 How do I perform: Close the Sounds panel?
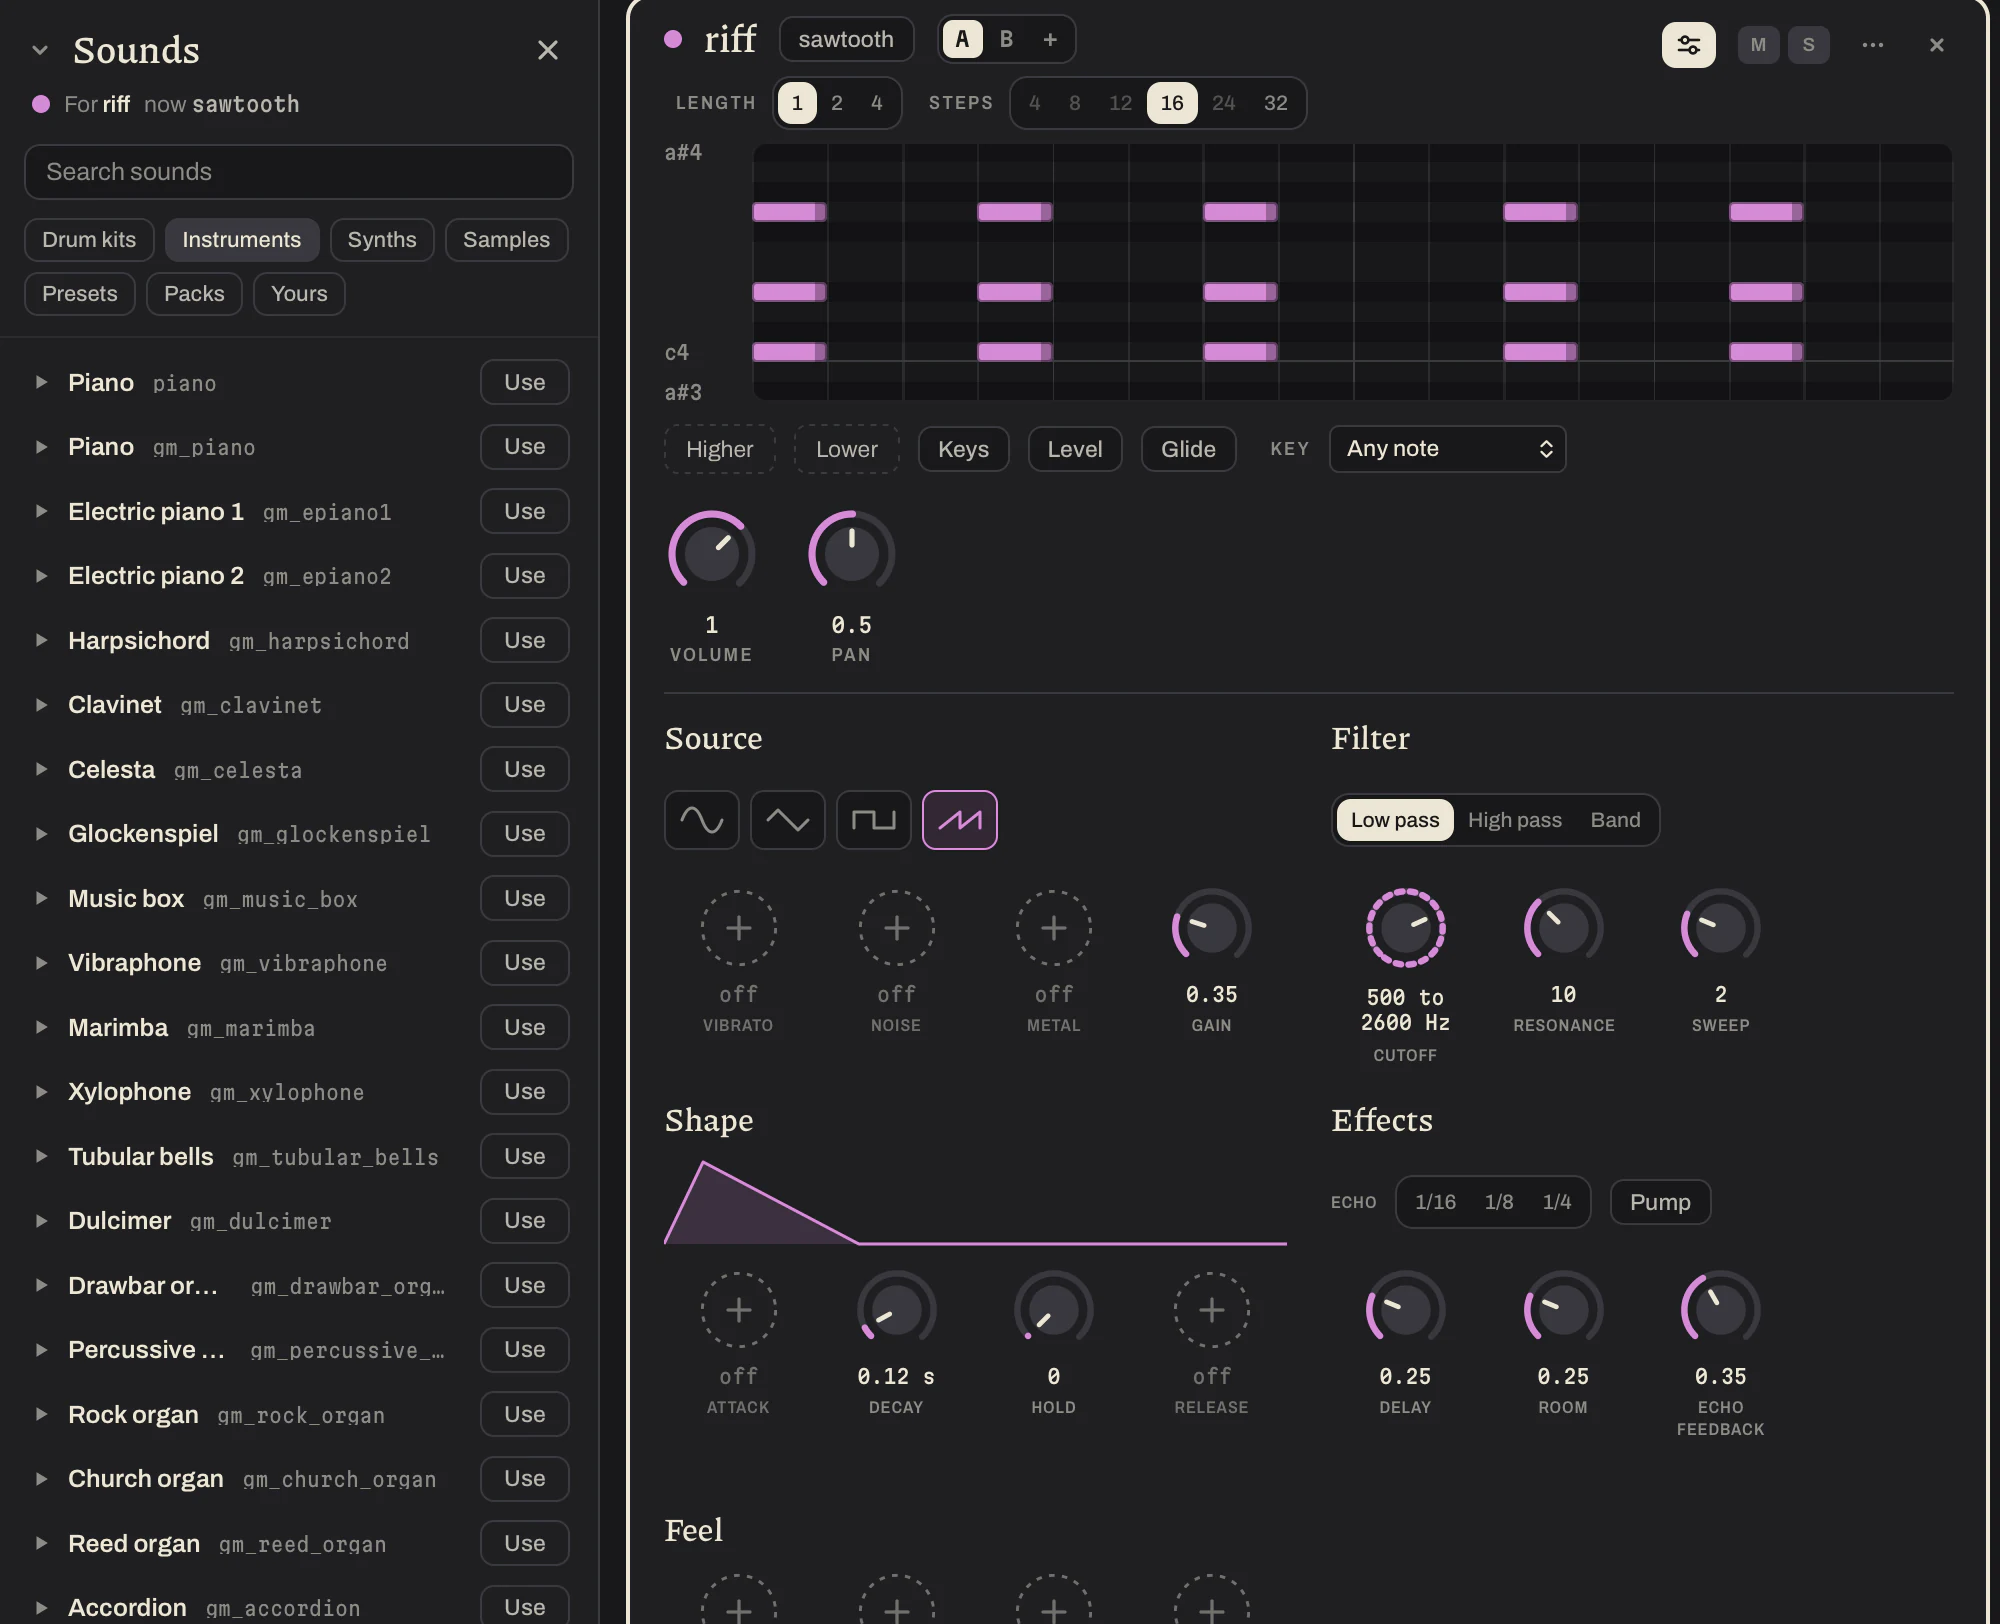[x=548, y=50]
